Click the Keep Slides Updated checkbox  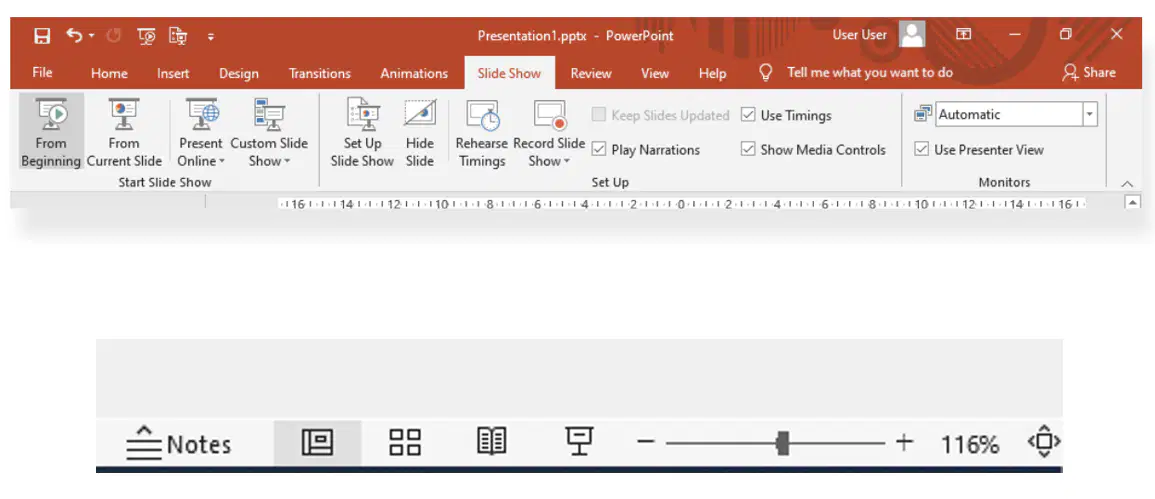[x=599, y=115]
